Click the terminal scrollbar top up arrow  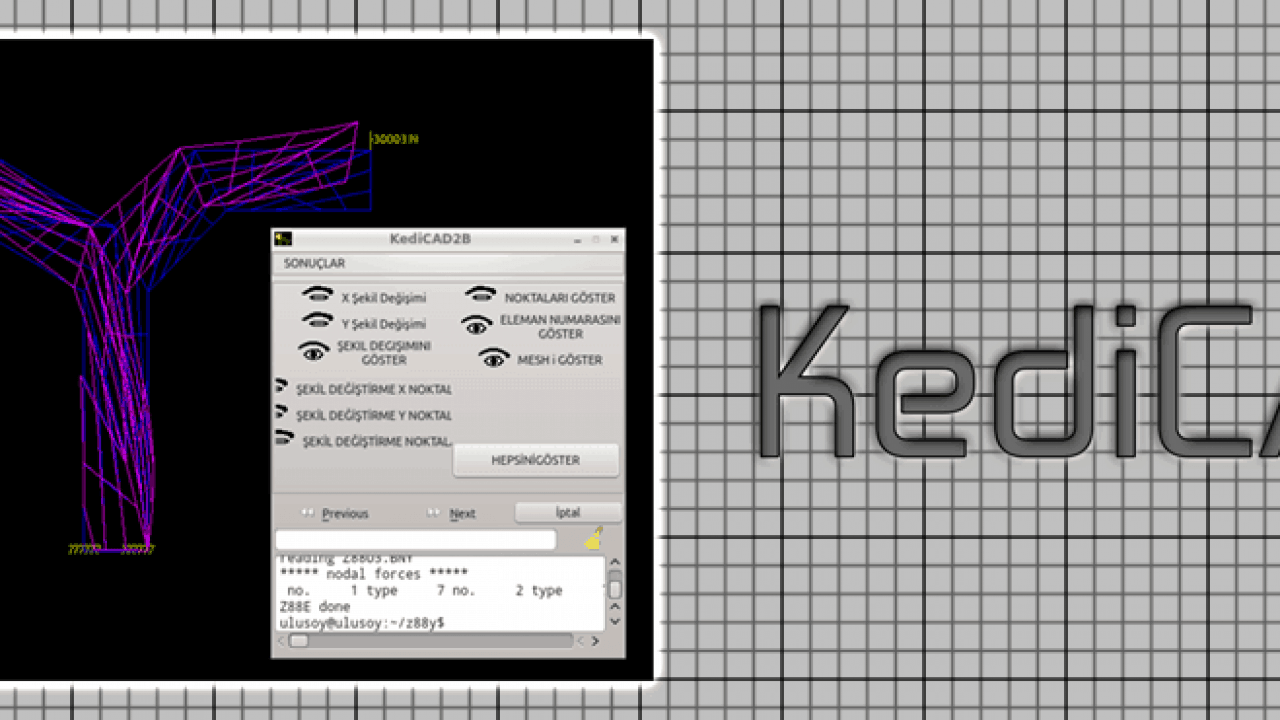[x=615, y=564]
